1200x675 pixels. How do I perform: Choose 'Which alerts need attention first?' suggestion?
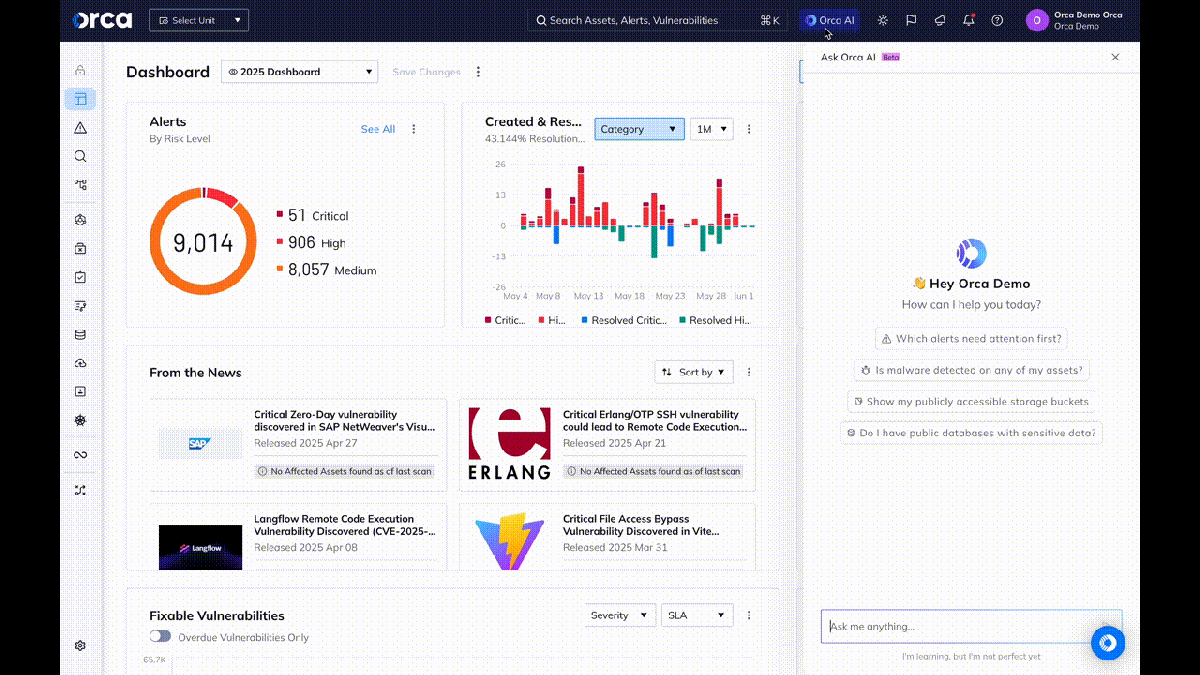point(971,339)
